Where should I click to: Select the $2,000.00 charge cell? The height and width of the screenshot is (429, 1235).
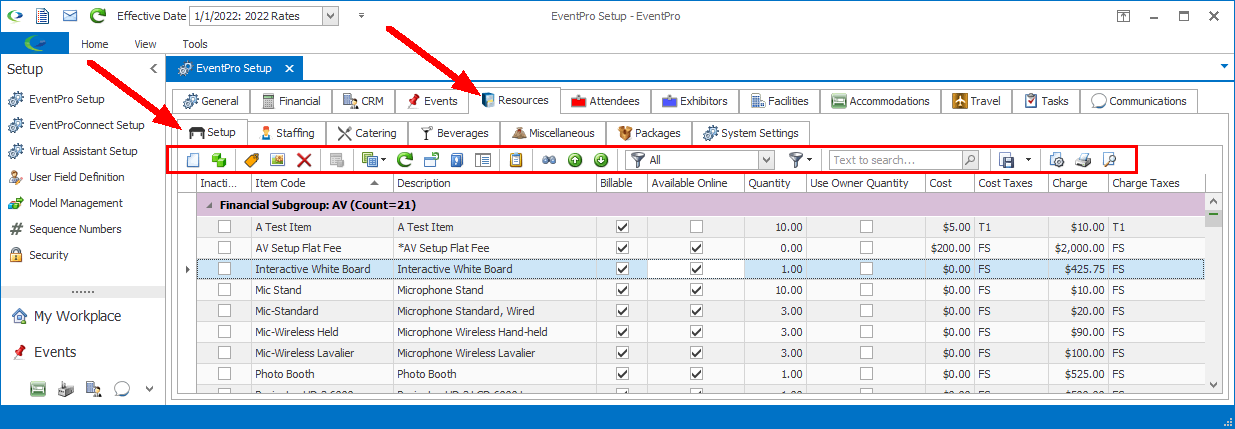pos(1078,248)
